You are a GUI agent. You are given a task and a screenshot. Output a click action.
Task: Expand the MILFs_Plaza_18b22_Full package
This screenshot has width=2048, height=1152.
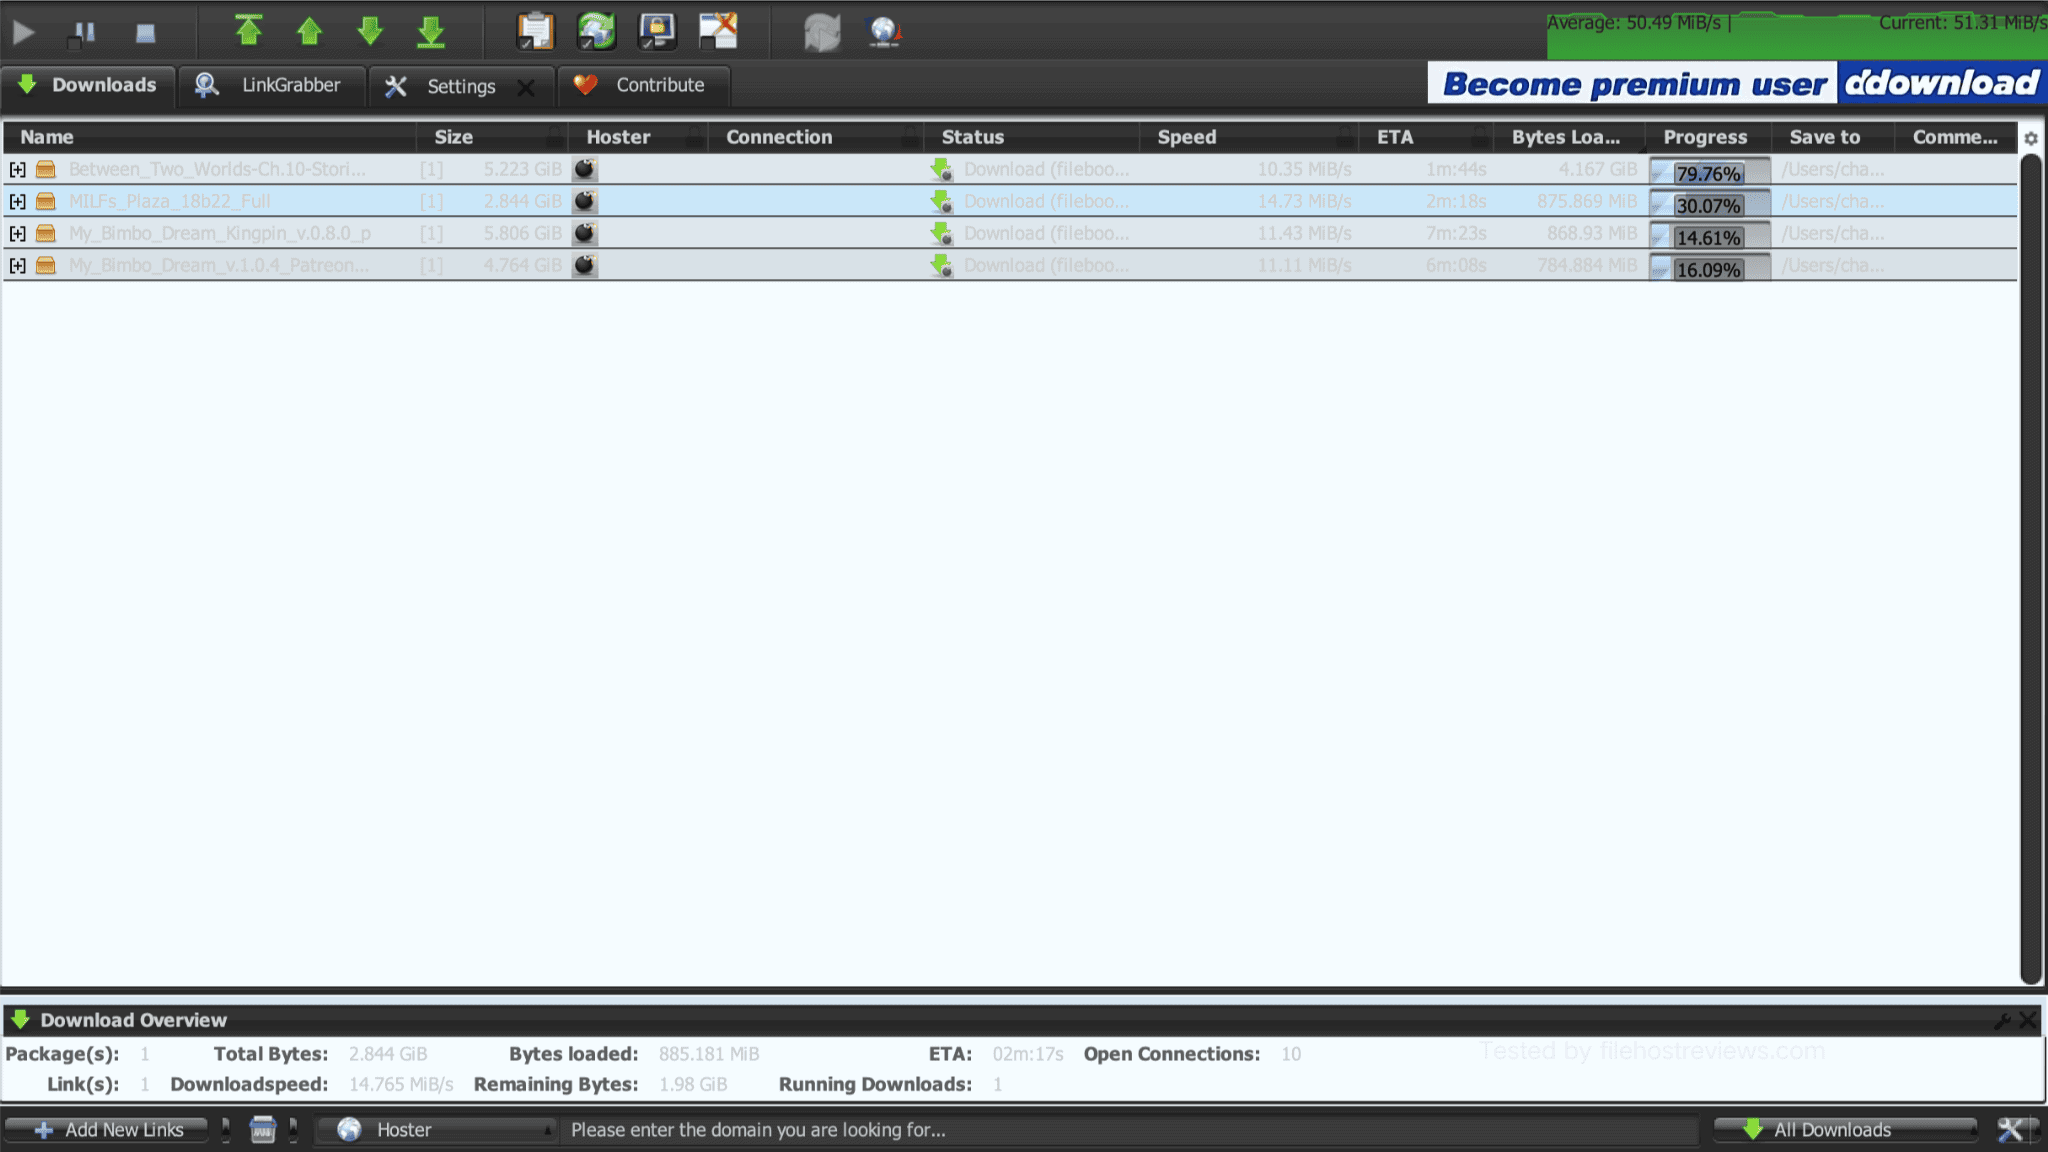pyautogui.click(x=17, y=202)
